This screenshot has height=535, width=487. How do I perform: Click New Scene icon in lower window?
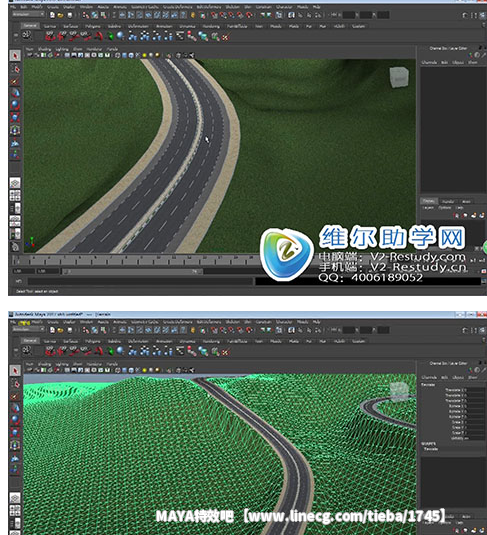52,330
